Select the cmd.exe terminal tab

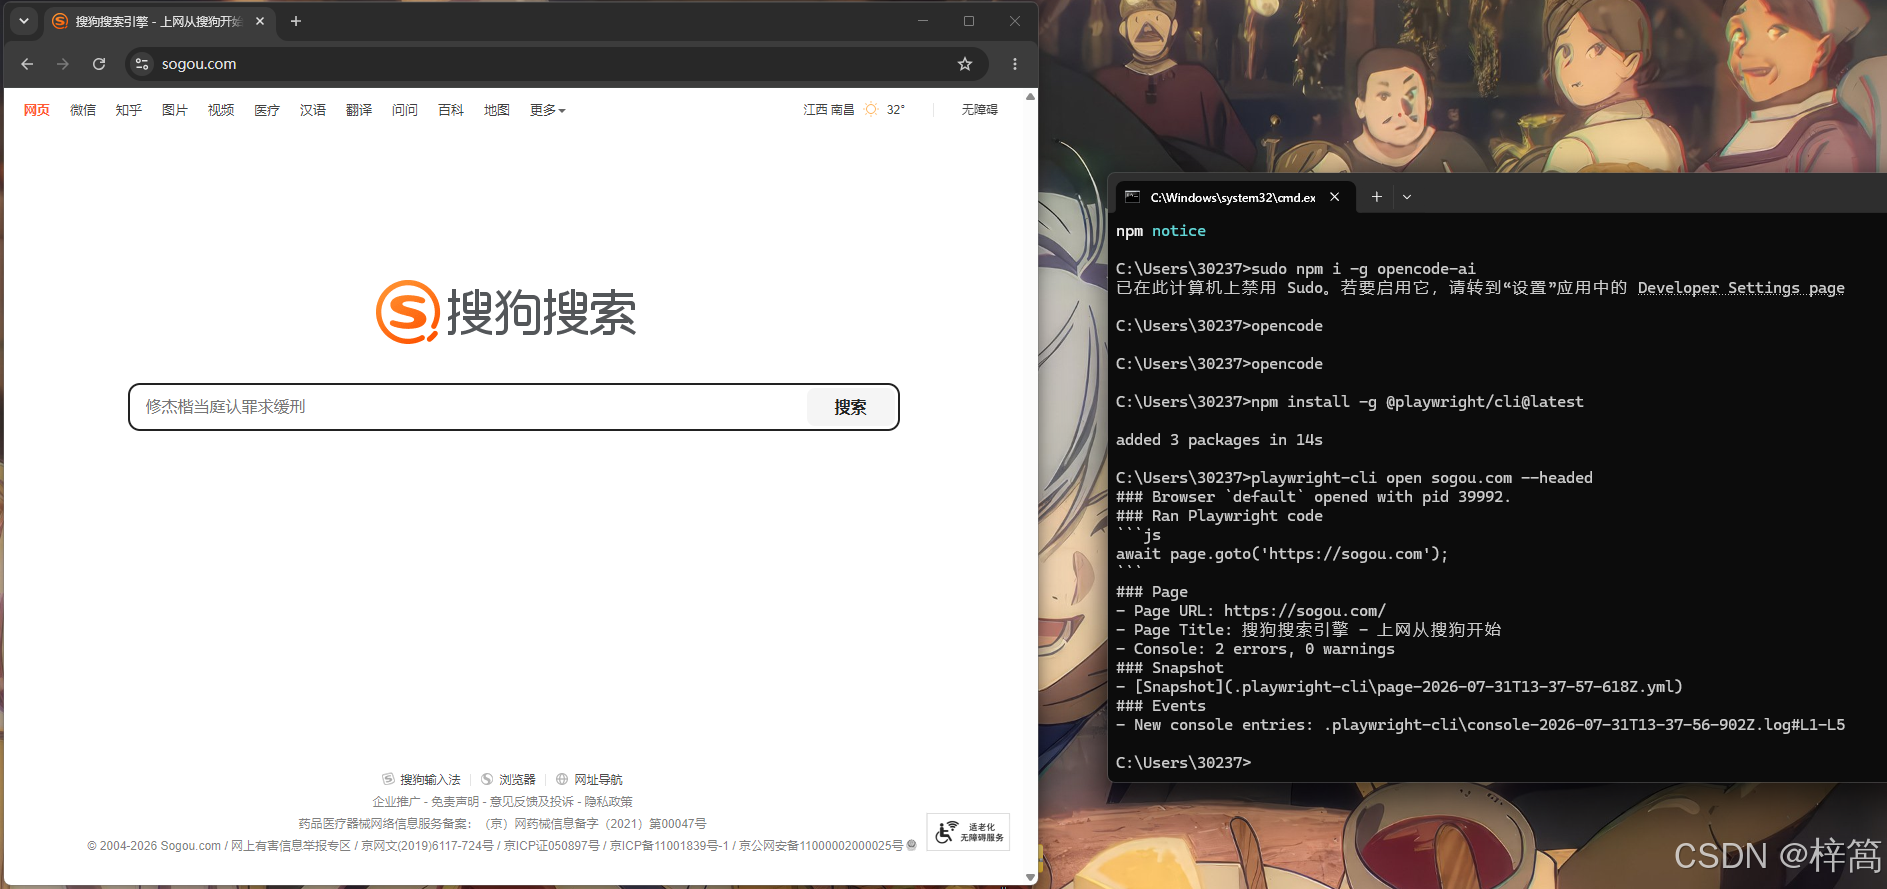point(1234,197)
